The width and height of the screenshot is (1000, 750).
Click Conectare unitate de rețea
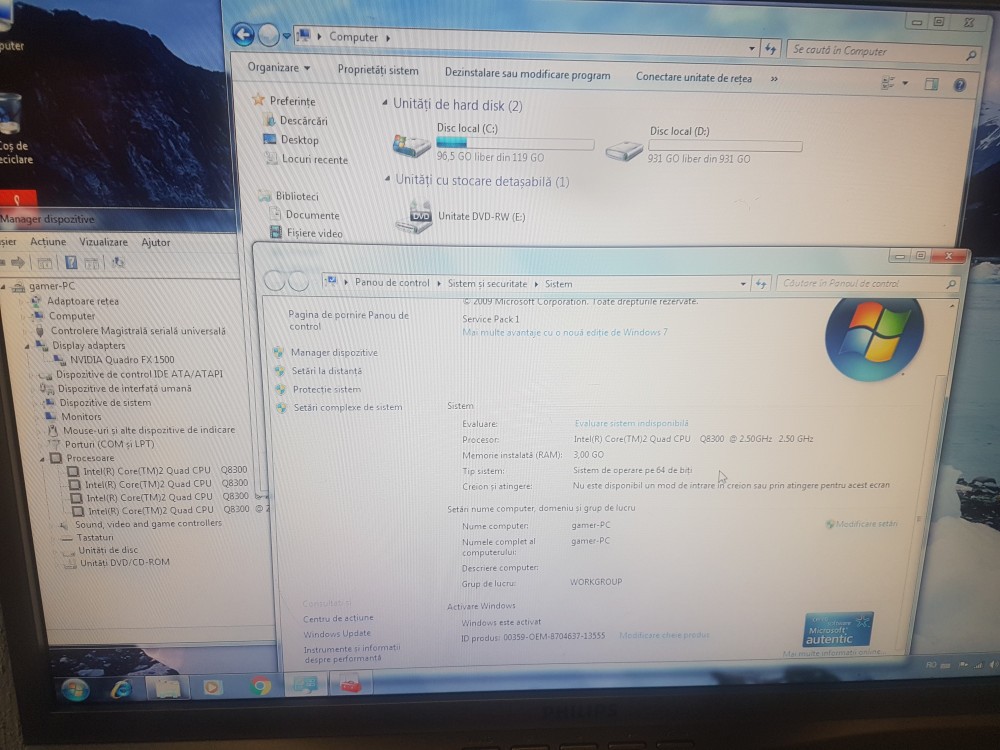(694, 78)
